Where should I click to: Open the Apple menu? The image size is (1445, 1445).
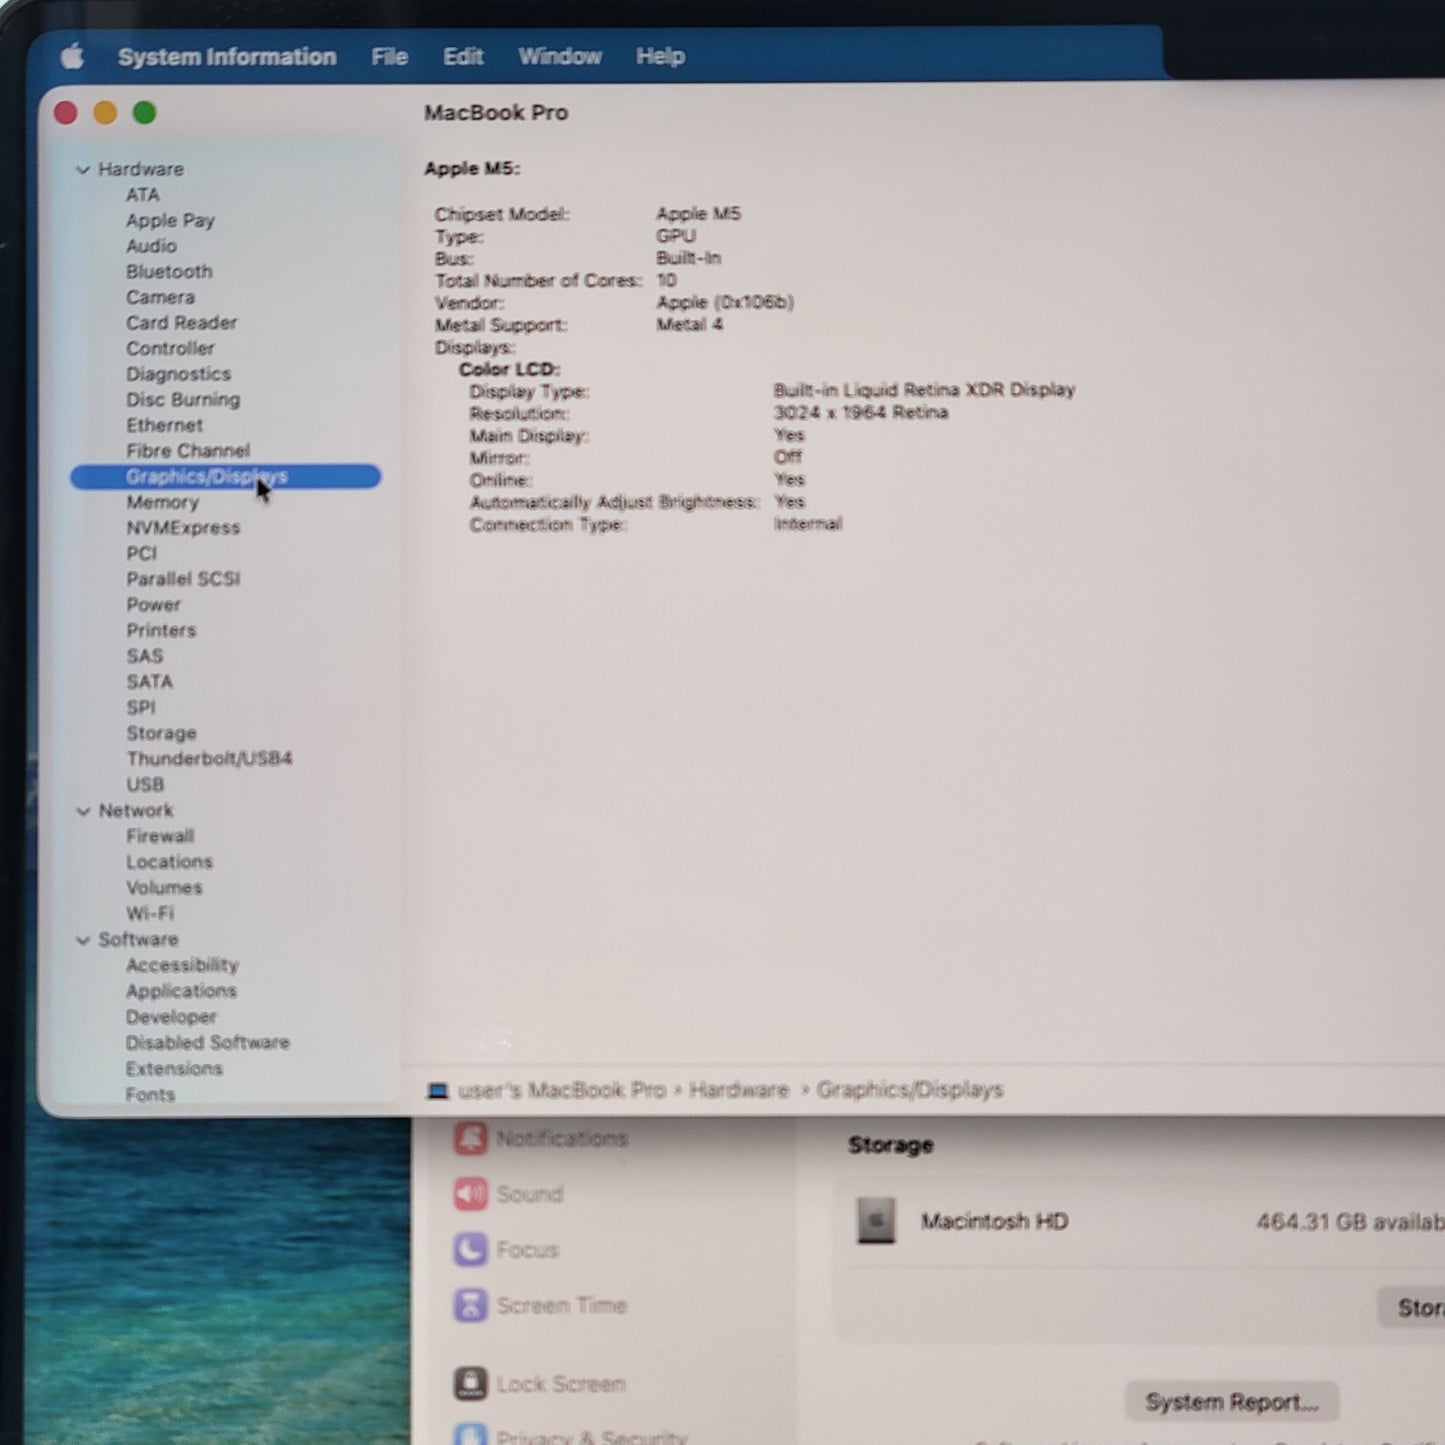[x=72, y=57]
